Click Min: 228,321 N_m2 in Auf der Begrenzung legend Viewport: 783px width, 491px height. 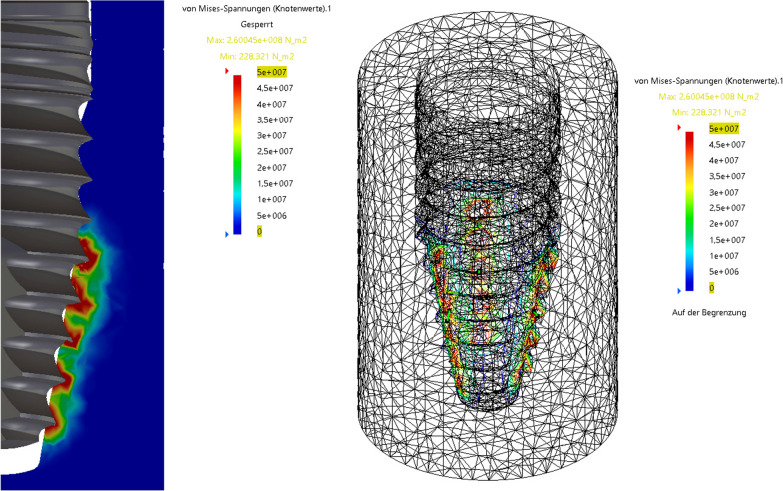(709, 112)
